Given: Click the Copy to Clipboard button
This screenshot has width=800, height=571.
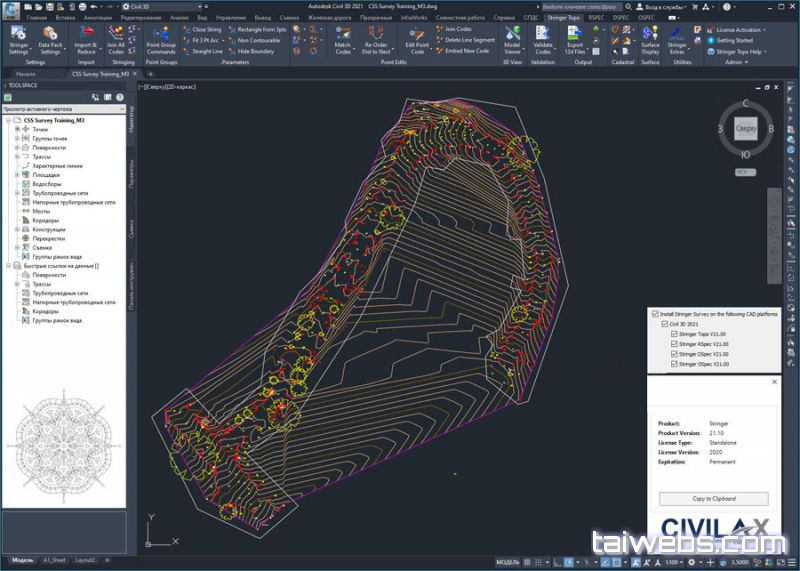Looking at the screenshot, I should click(714, 498).
